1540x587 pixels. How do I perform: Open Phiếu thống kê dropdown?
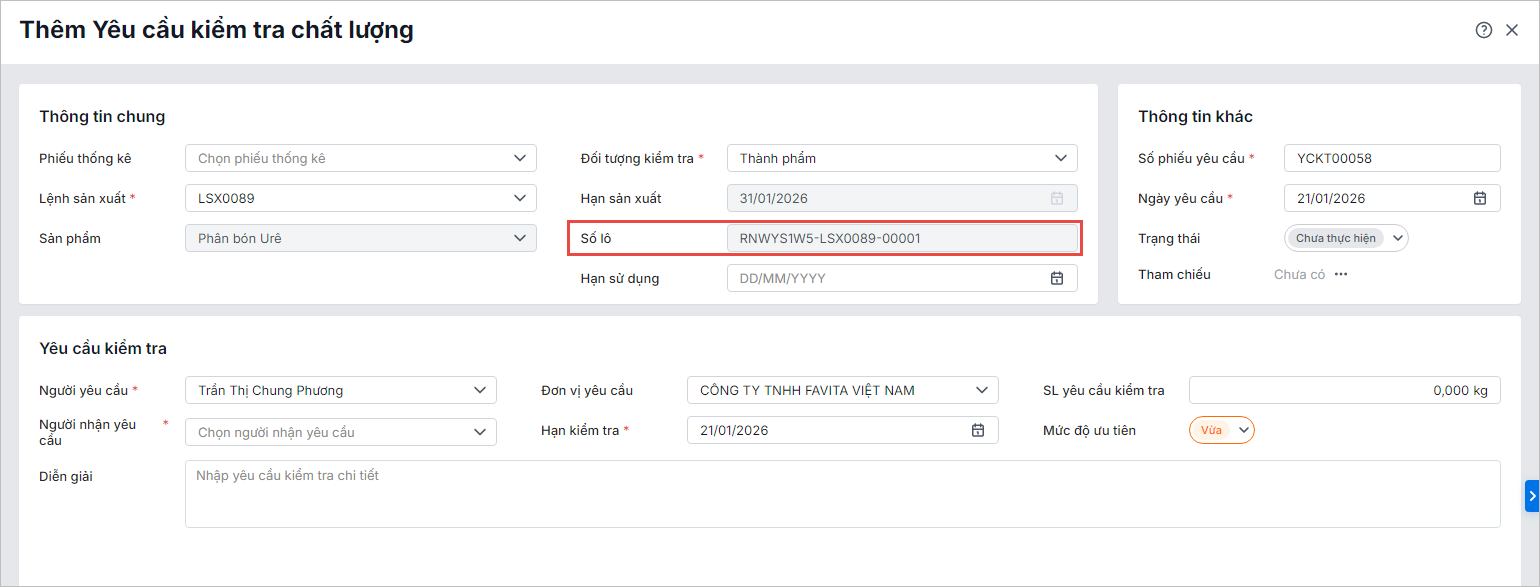519,158
